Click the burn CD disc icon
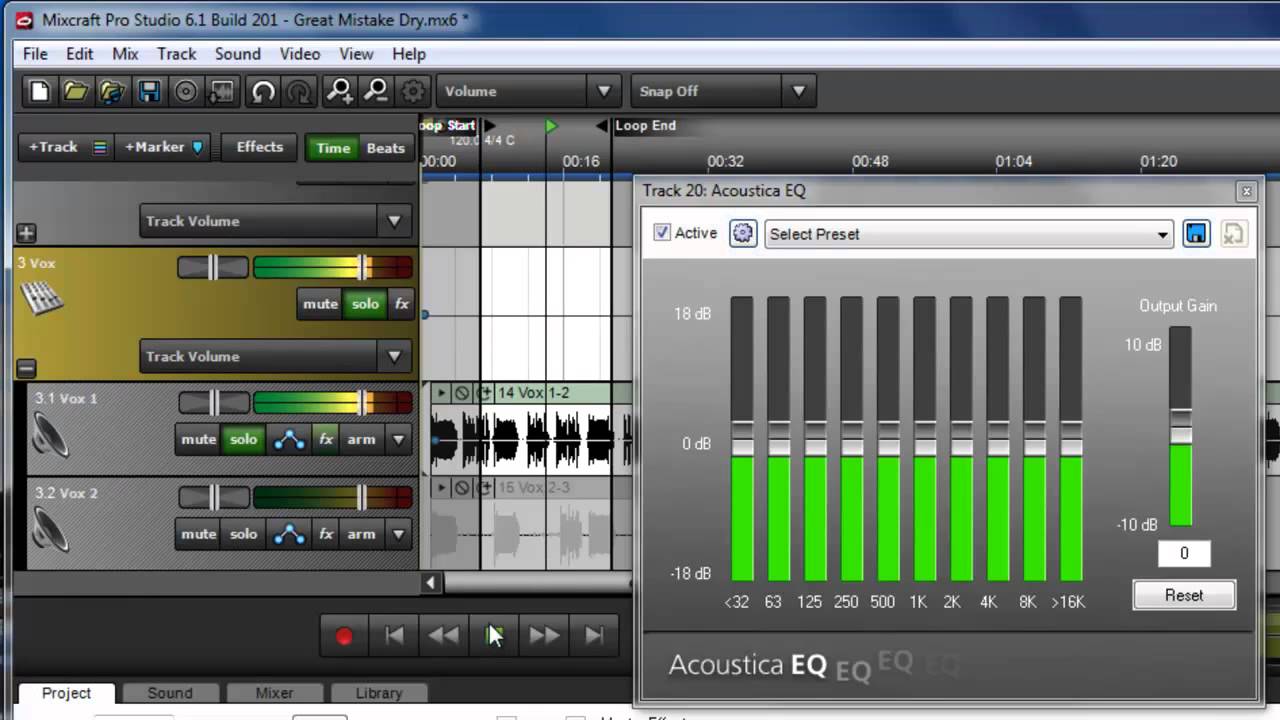 coord(186,91)
